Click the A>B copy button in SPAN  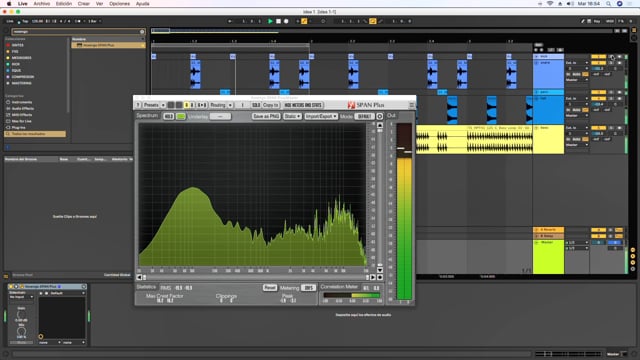pyautogui.click(x=202, y=105)
